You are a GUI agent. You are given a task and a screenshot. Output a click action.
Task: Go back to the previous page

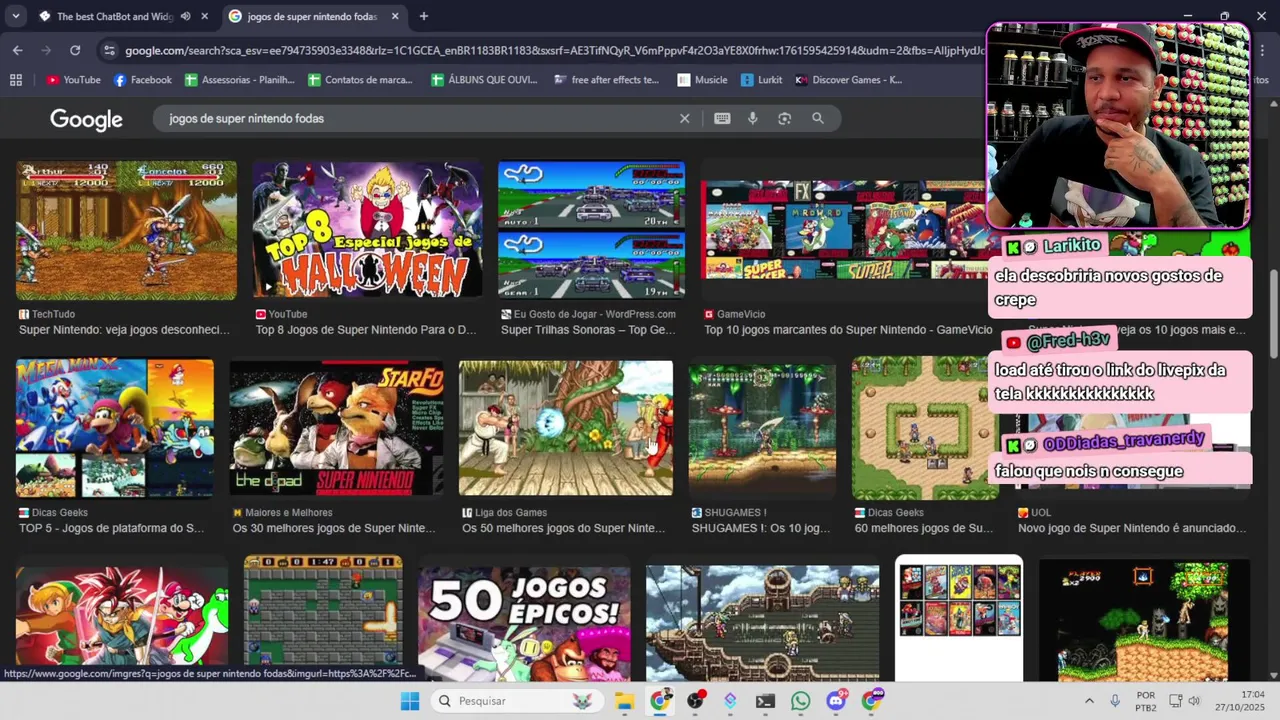[x=17, y=50]
